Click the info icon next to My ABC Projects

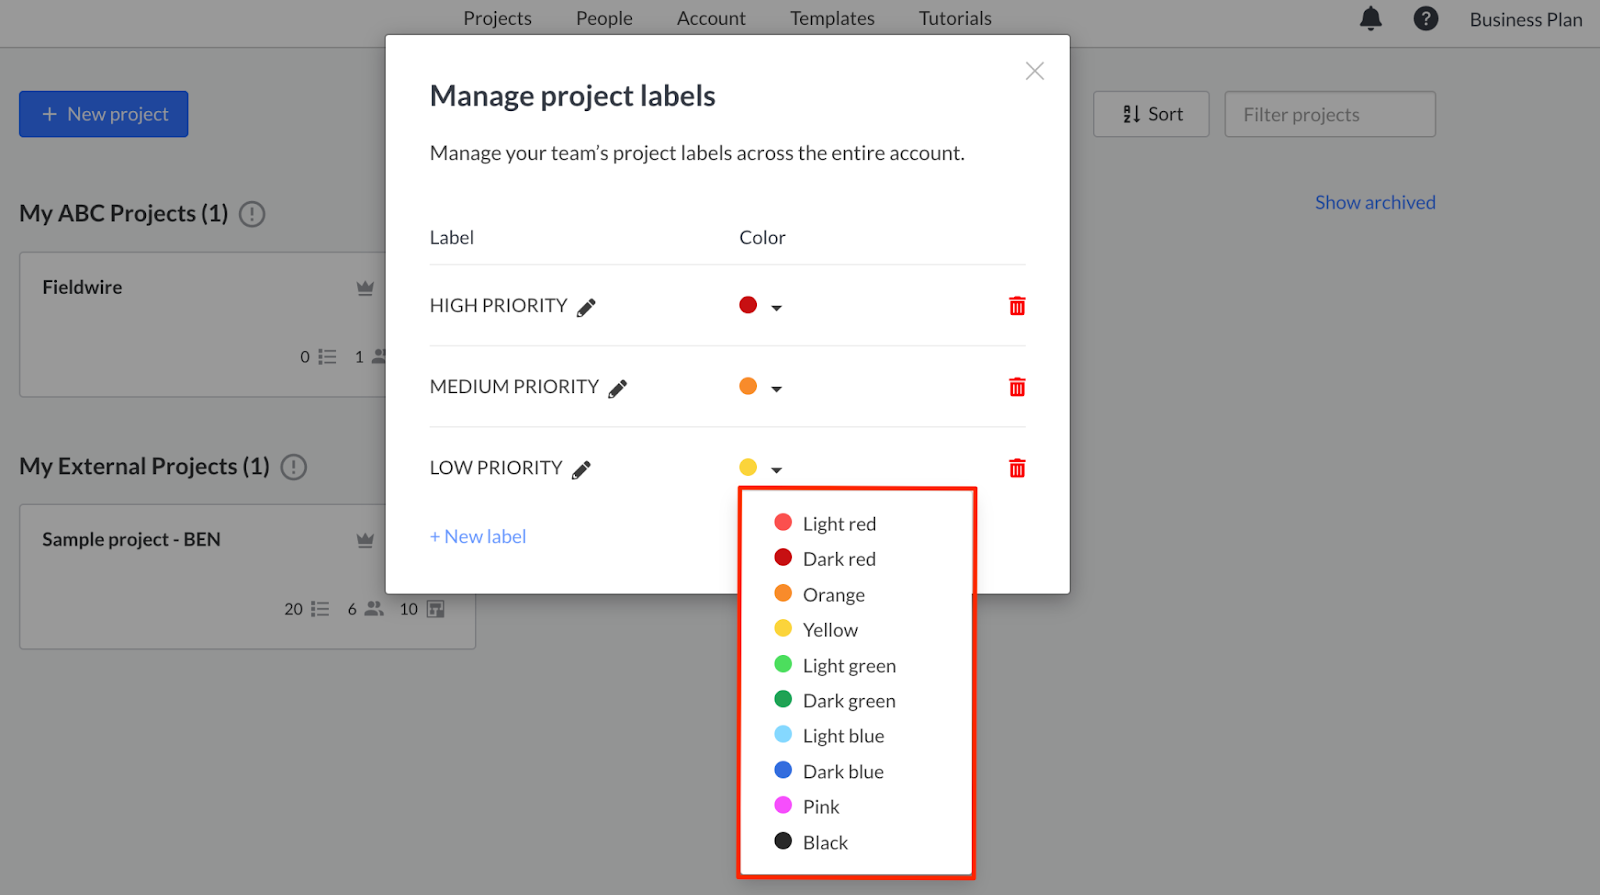[x=252, y=214]
